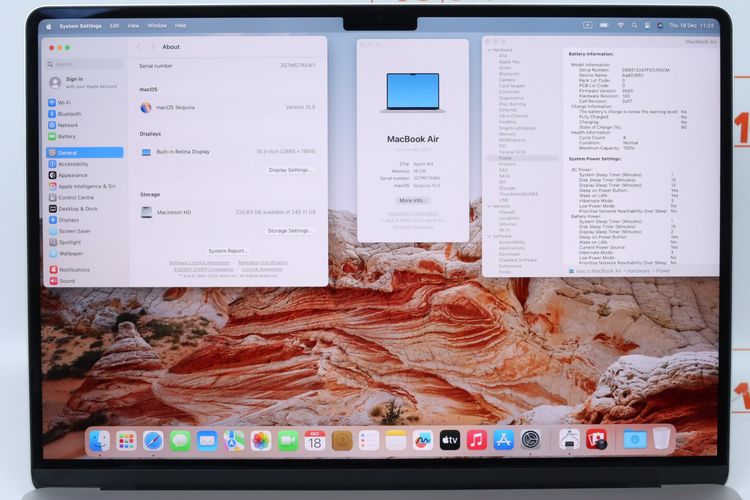Click the Siri icon in menu bar
The image size is (750, 500).
click(660, 25)
